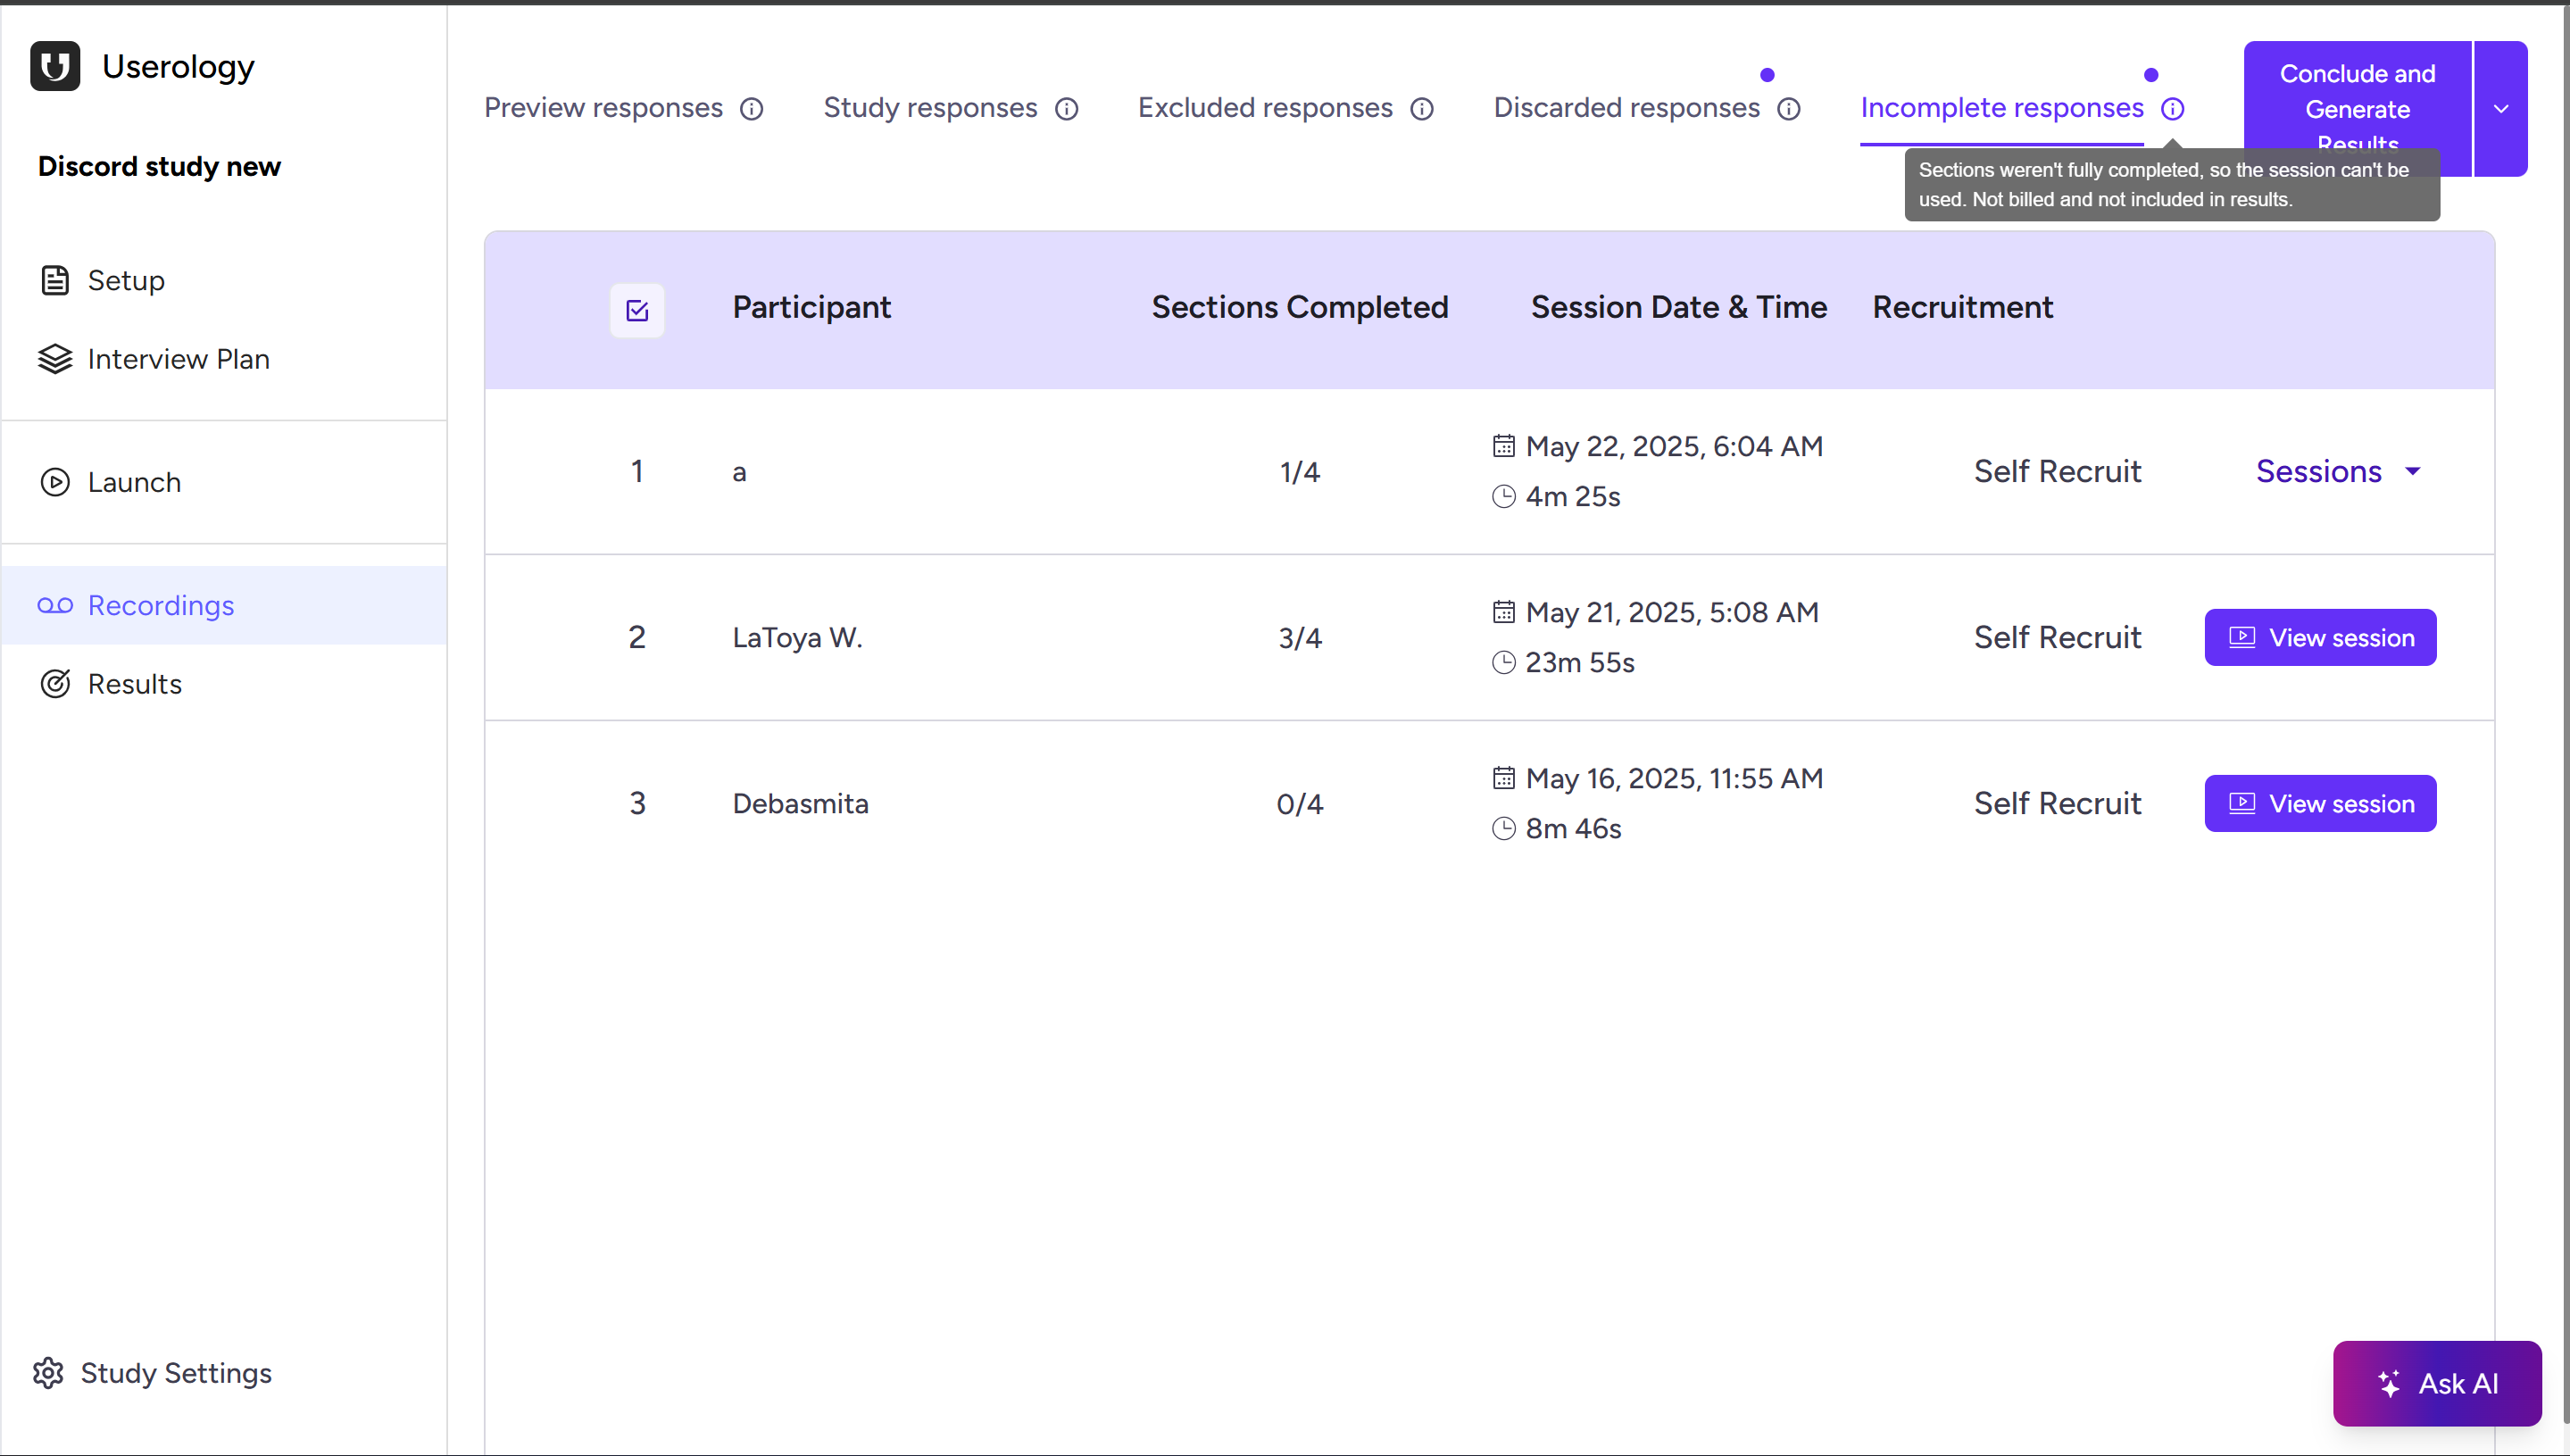This screenshot has height=1456, width=2570.
Task: Open the Conclude and Generate Results dropdown arrow
Action: pyautogui.click(x=2501, y=109)
